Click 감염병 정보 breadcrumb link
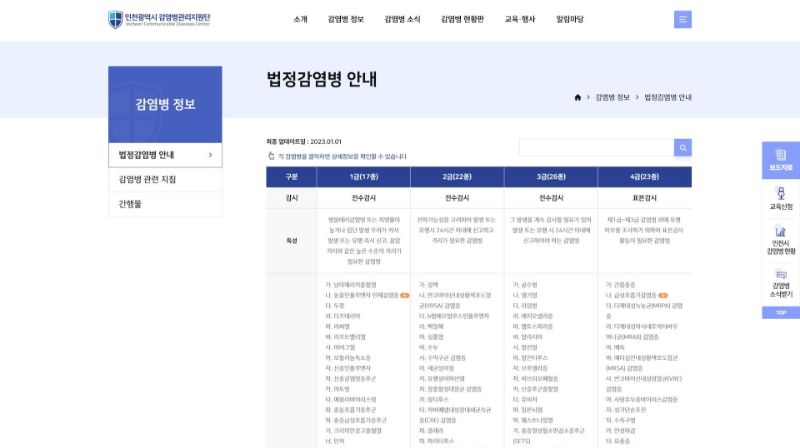Viewport: 800px width, 448px height. coord(612,97)
